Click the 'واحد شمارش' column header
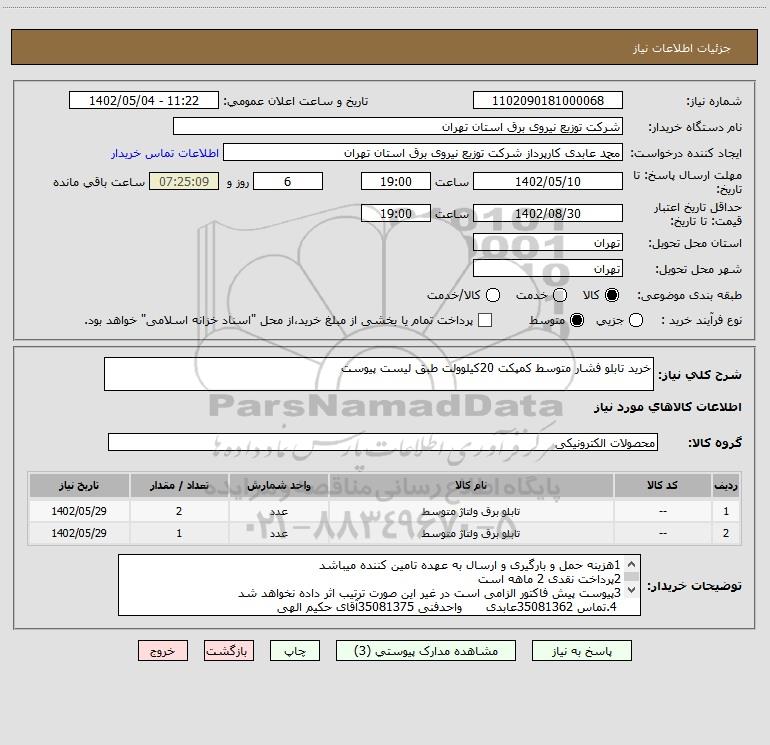770x745 pixels. click(278, 486)
